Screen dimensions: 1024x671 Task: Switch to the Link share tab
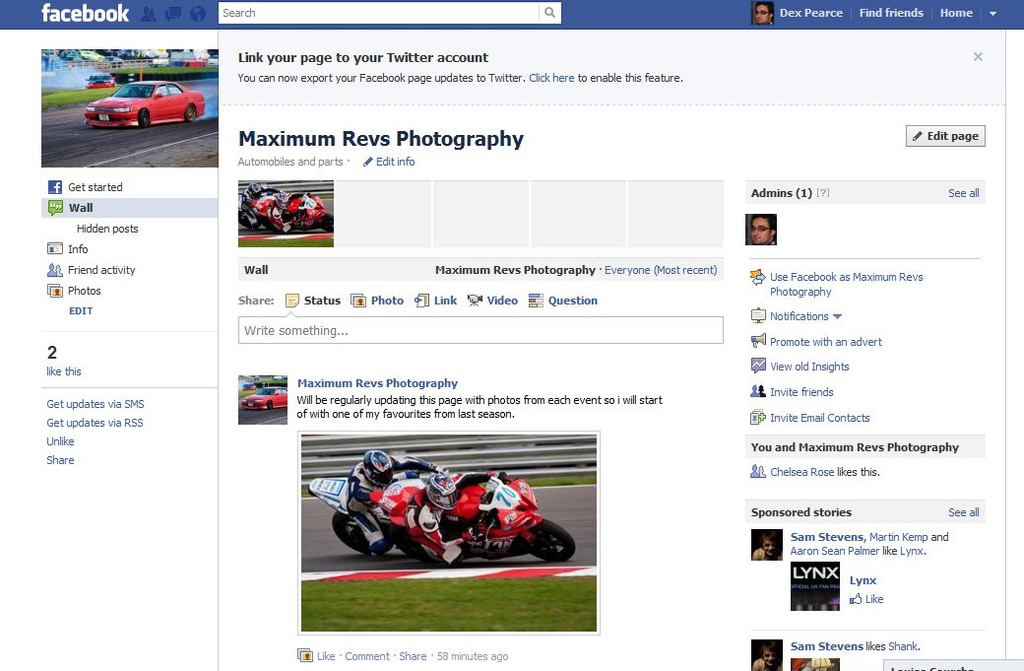pos(445,300)
